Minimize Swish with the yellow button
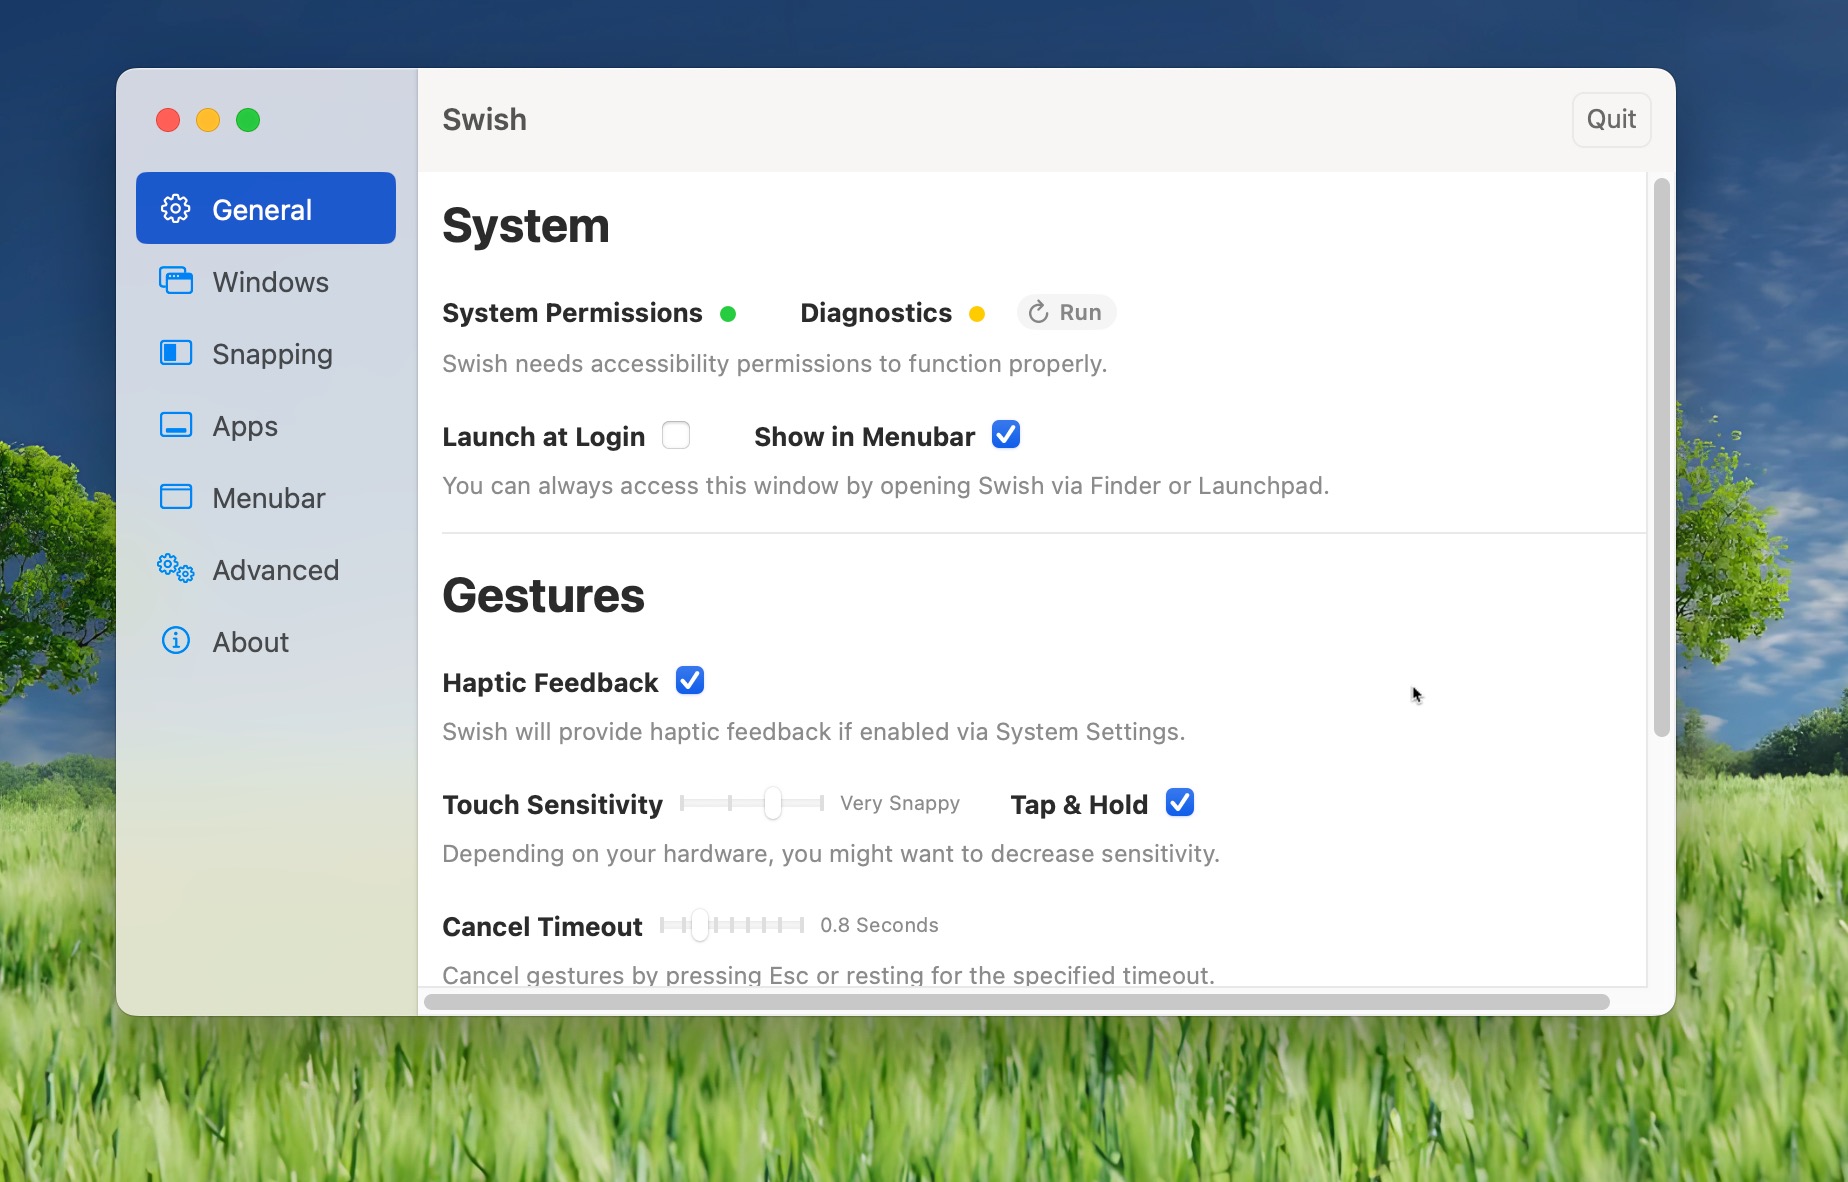 coord(208,120)
